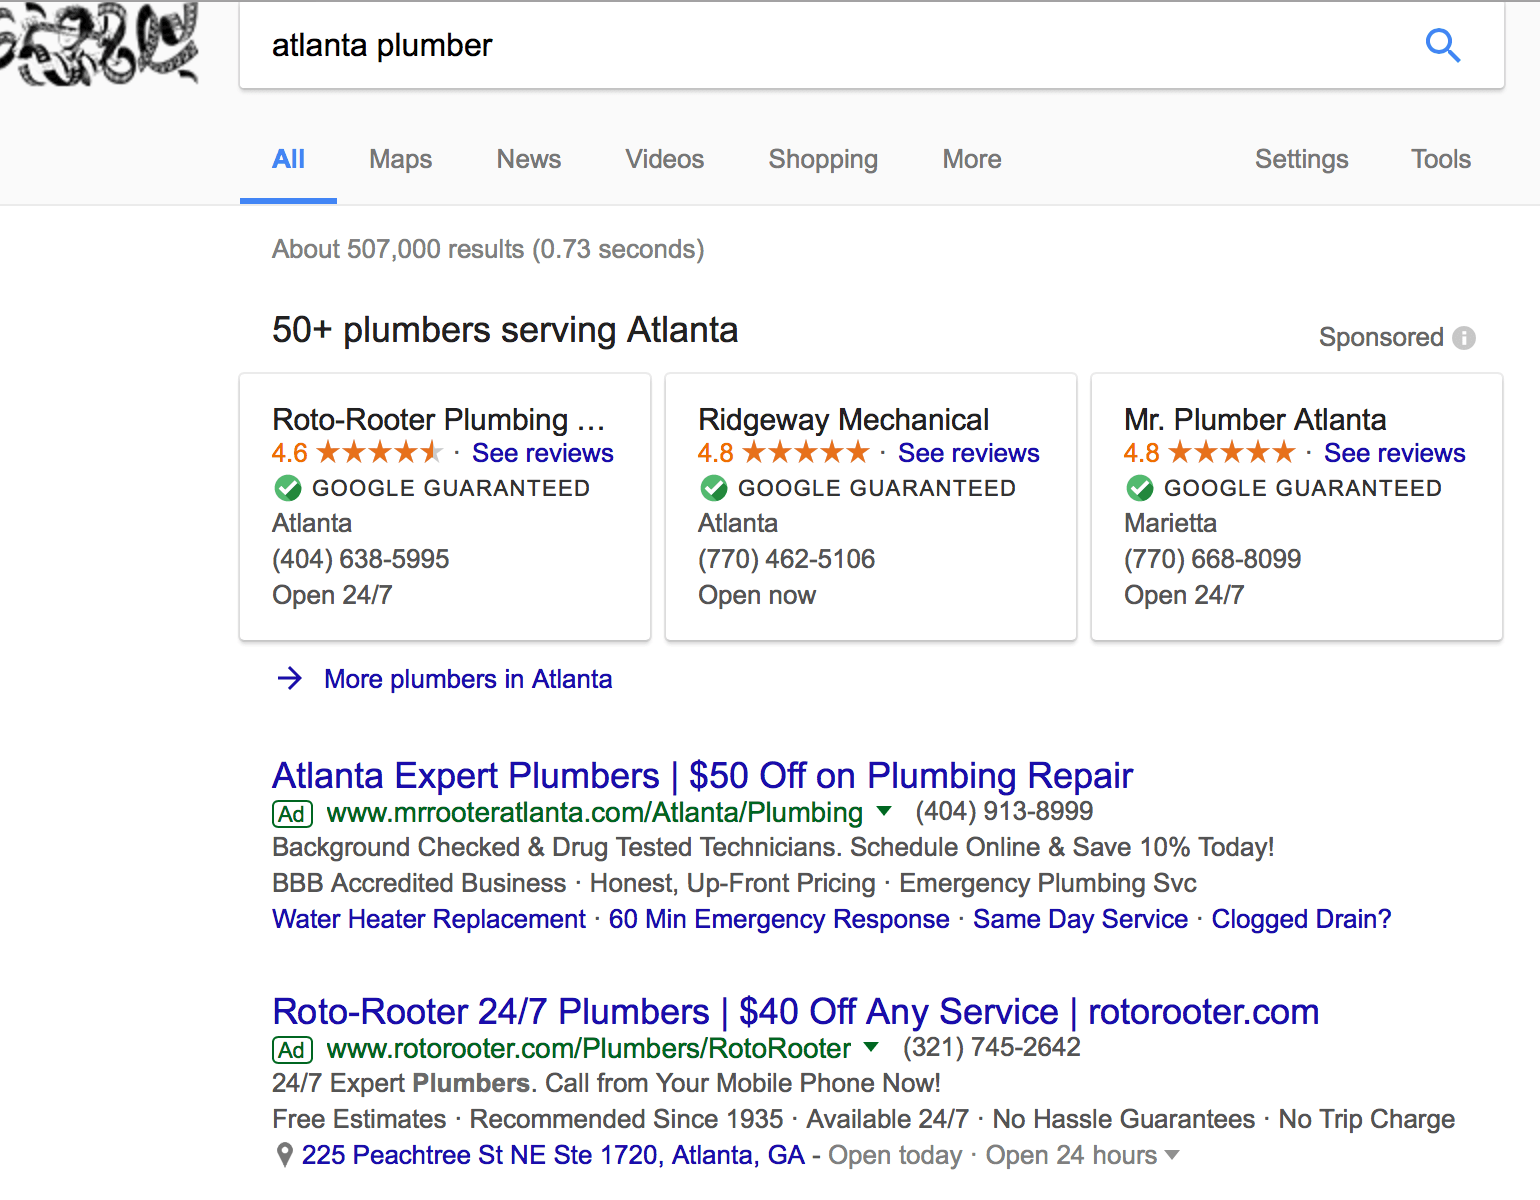The width and height of the screenshot is (1540, 1200).
Task: Click the Open today hours text
Action: point(895,1155)
